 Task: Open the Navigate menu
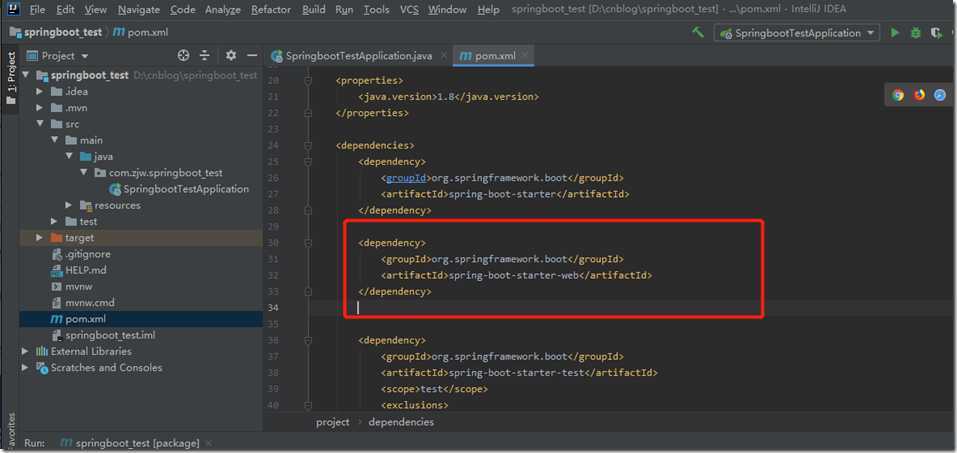coord(139,10)
